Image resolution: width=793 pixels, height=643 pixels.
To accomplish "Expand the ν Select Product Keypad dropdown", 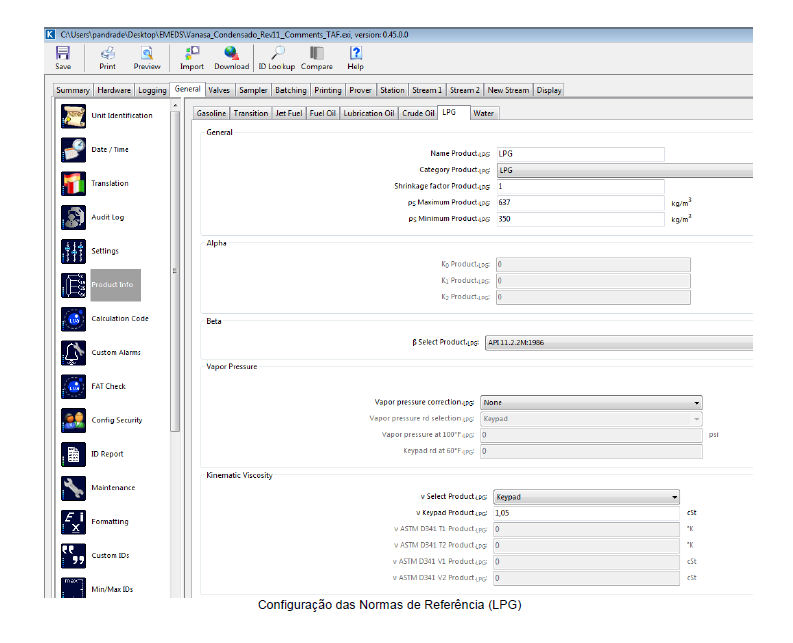I will (586, 497).
